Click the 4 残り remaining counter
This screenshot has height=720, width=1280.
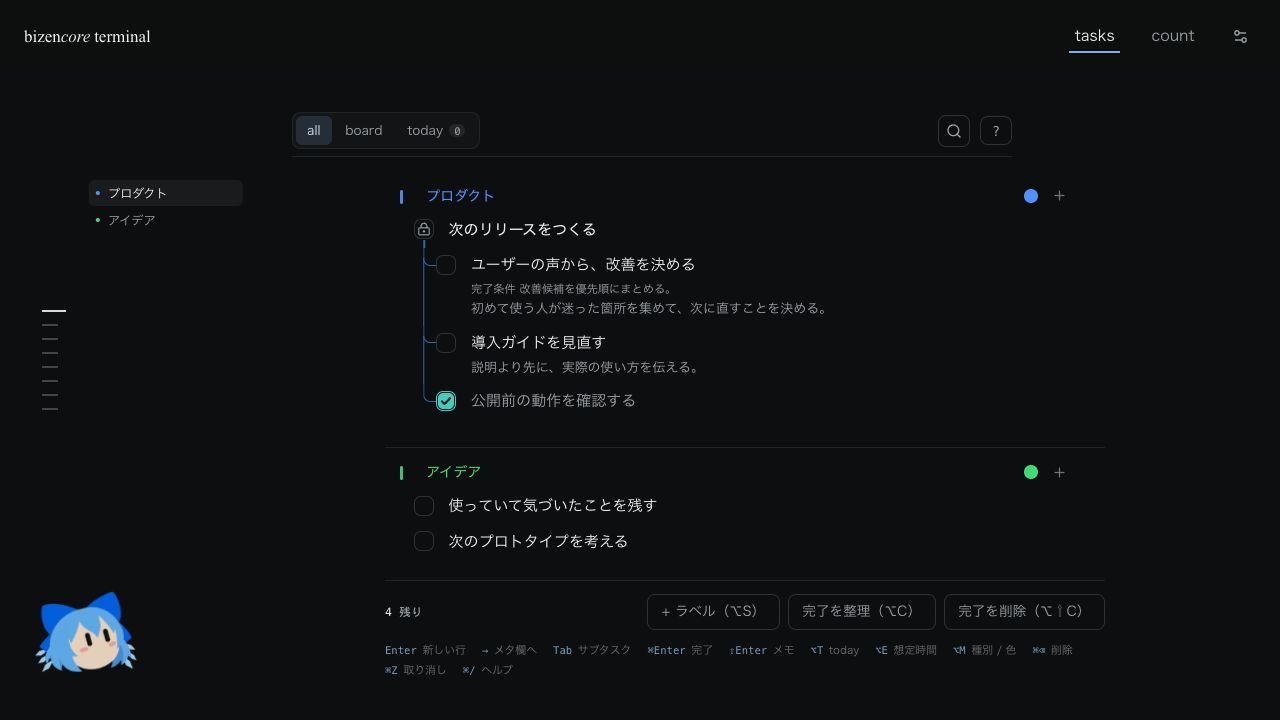click(403, 612)
